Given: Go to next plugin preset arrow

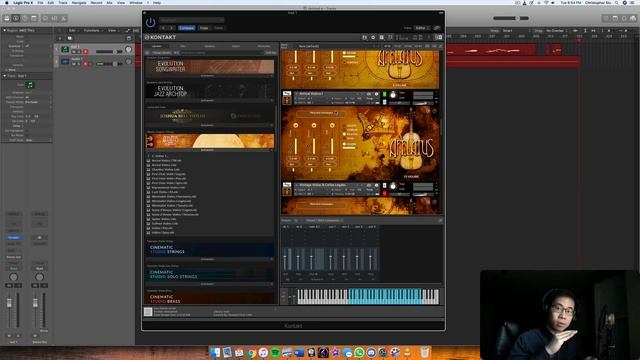Looking at the screenshot, I should coord(171,28).
